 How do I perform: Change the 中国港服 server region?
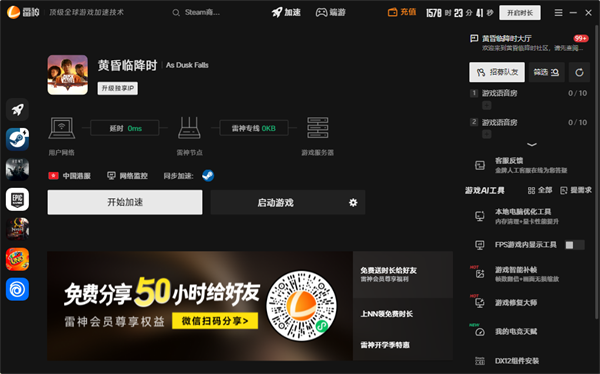click(x=70, y=176)
